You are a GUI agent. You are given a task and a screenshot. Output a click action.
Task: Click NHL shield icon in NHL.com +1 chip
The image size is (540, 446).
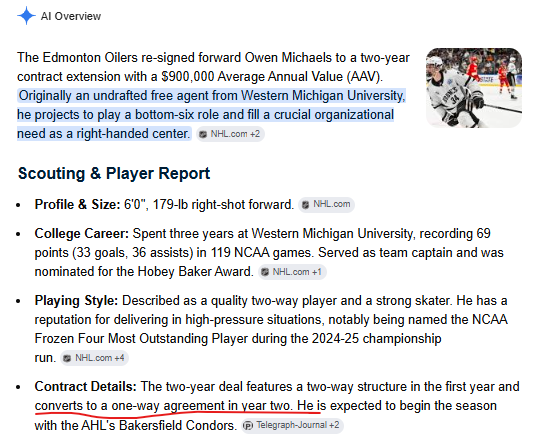[x=265, y=272]
